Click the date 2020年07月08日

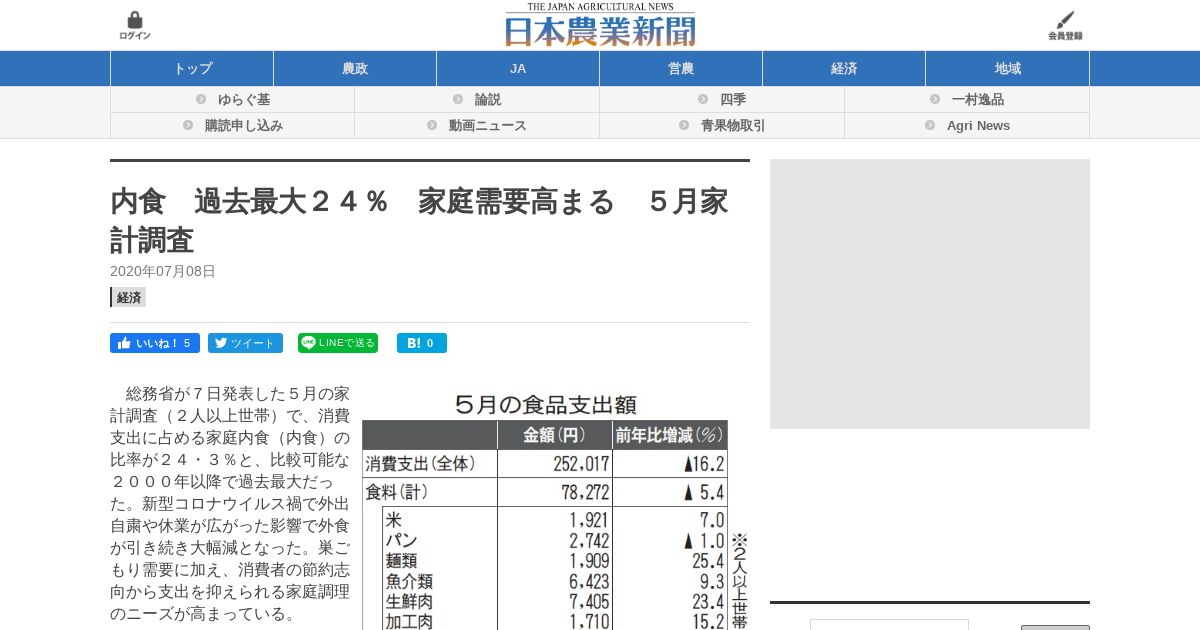(163, 271)
